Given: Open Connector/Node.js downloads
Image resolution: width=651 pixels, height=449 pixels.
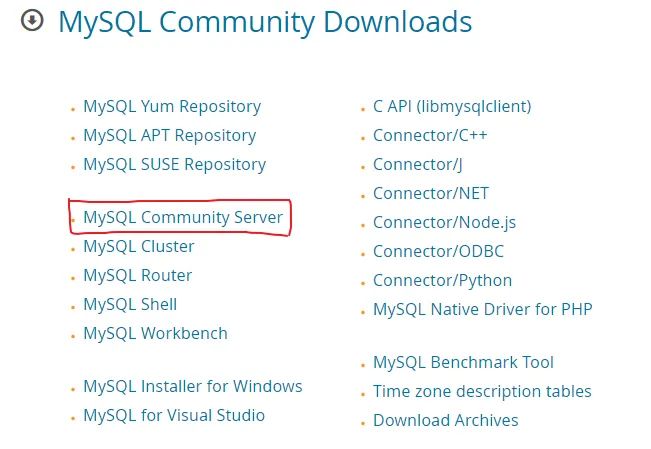Looking at the screenshot, I should pyautogui.click(x=445, y=223).
